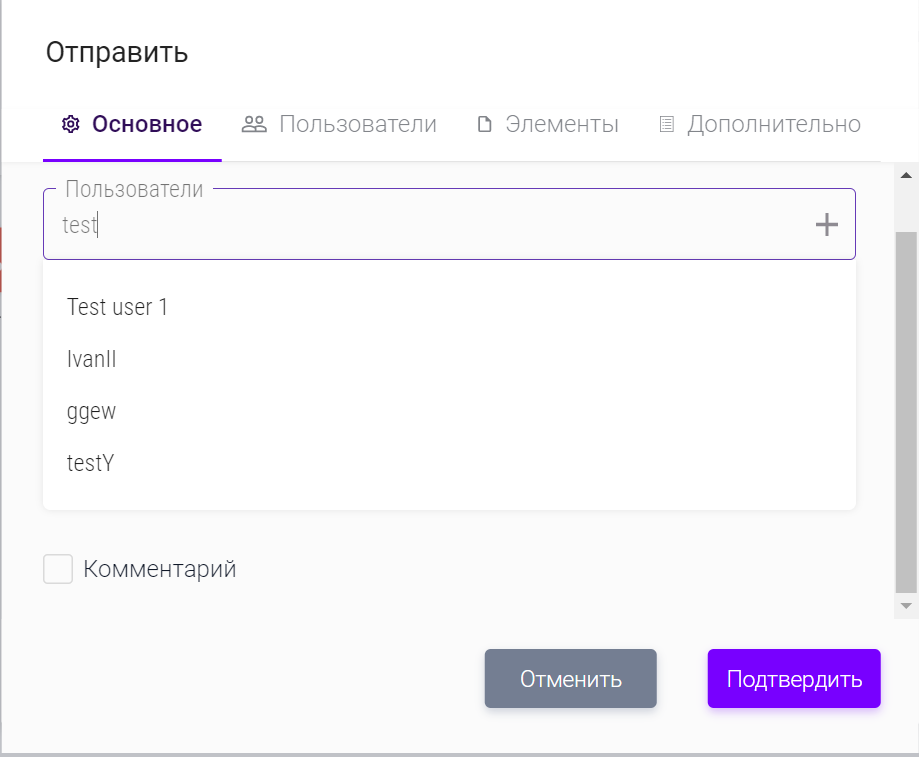Screen dimensions: 919x757
Task: Click the document icon beside Элементы tab
Action: [x=485, y=125]
